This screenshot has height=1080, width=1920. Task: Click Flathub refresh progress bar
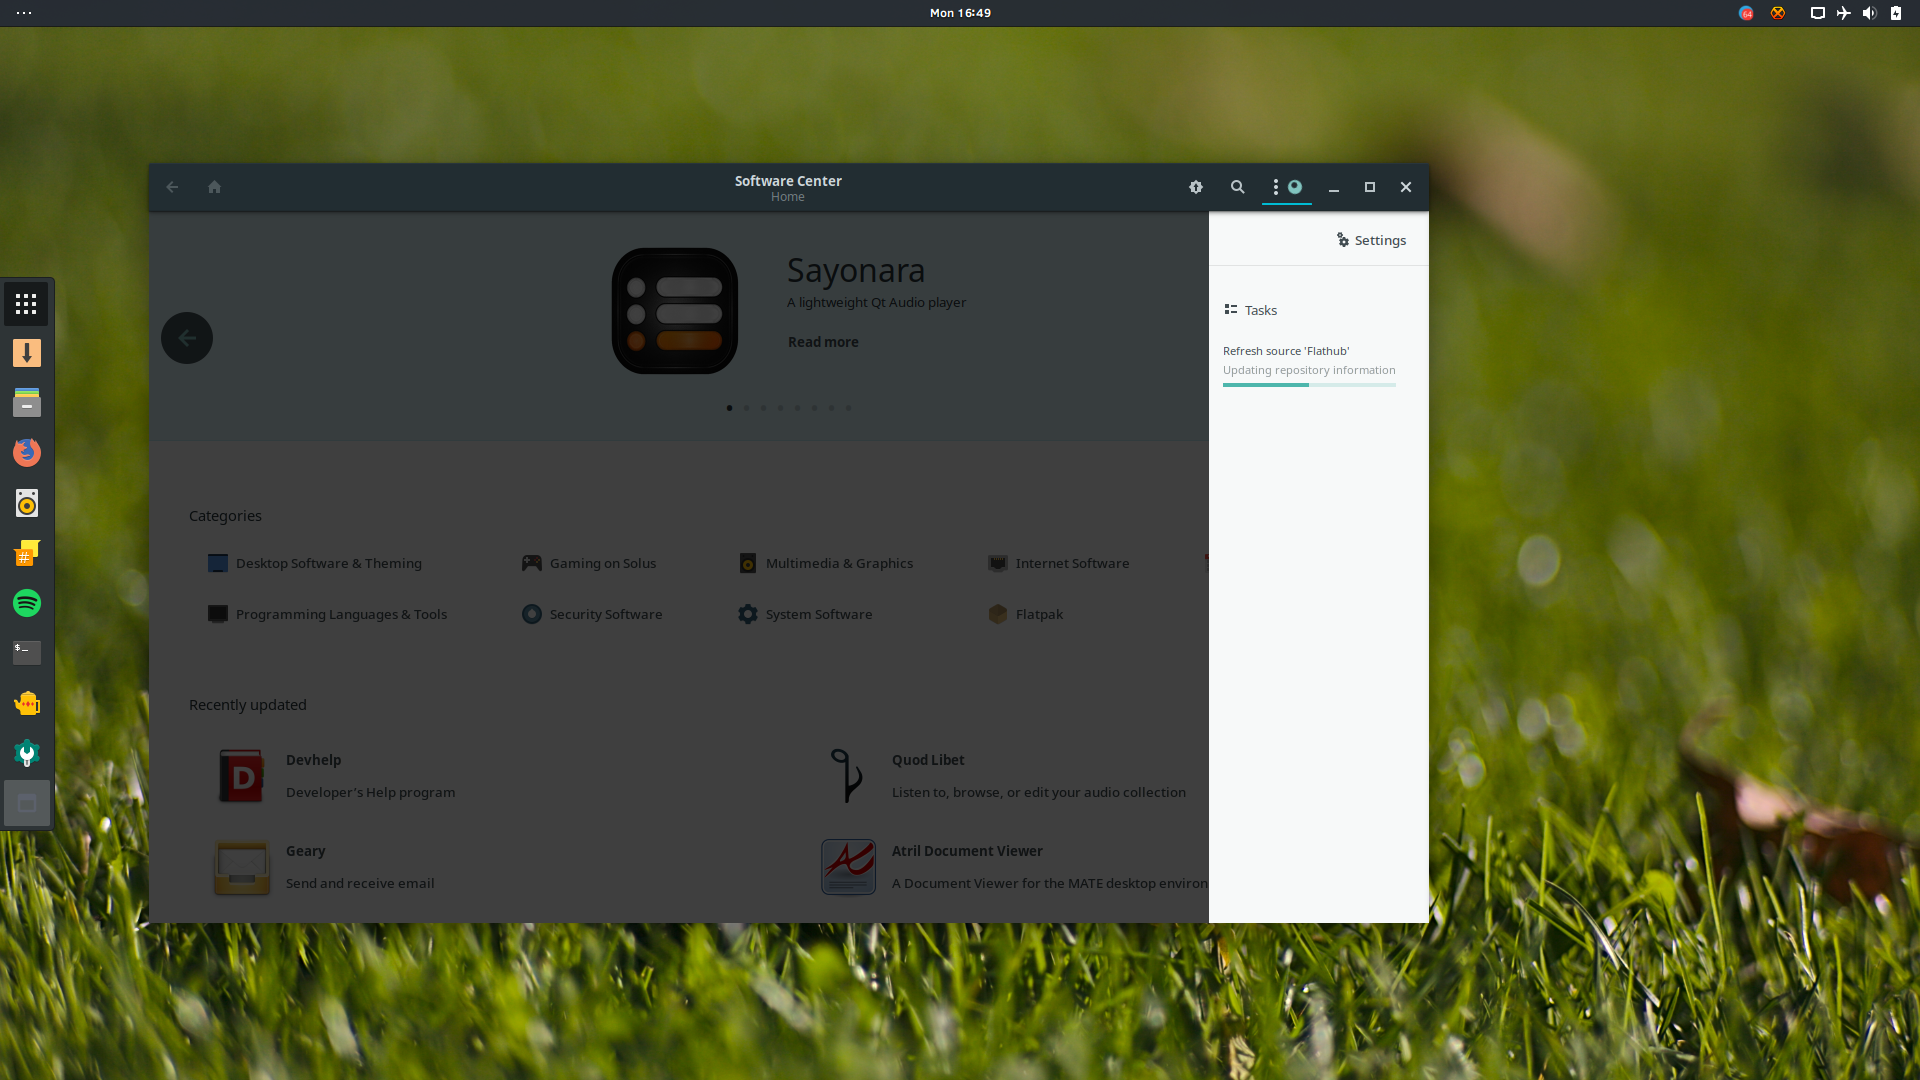click(1309, 385)
